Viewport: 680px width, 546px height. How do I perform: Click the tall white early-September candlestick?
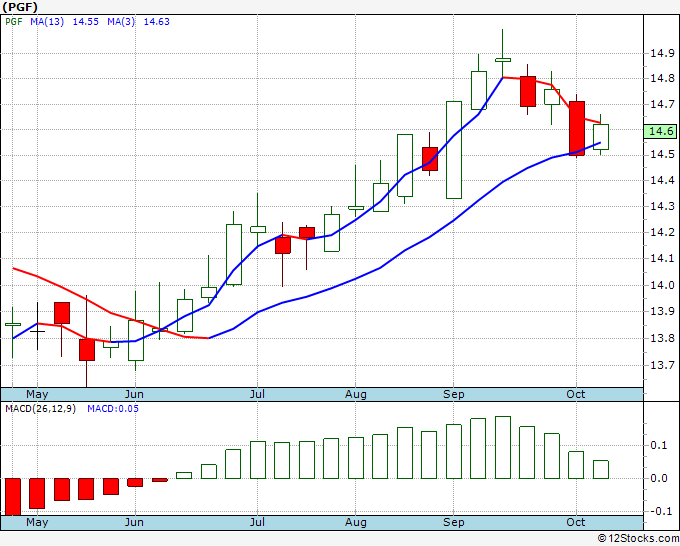(x=454, y=150)
